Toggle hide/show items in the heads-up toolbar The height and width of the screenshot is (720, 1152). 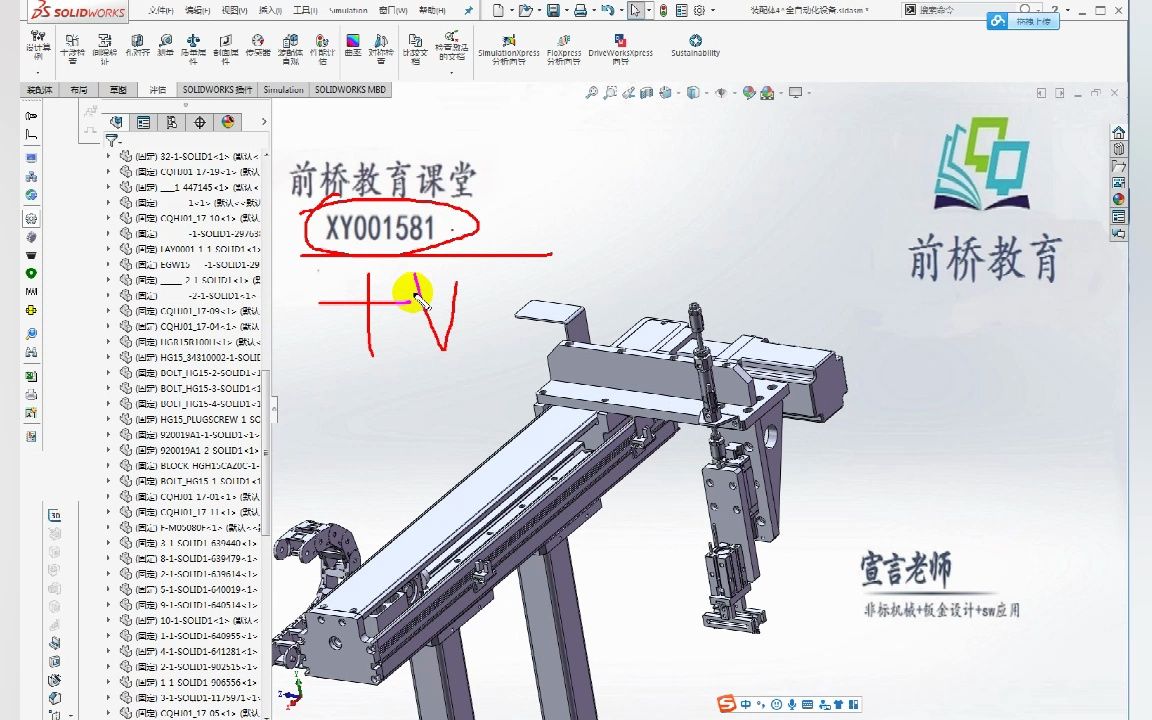[720, 93]
